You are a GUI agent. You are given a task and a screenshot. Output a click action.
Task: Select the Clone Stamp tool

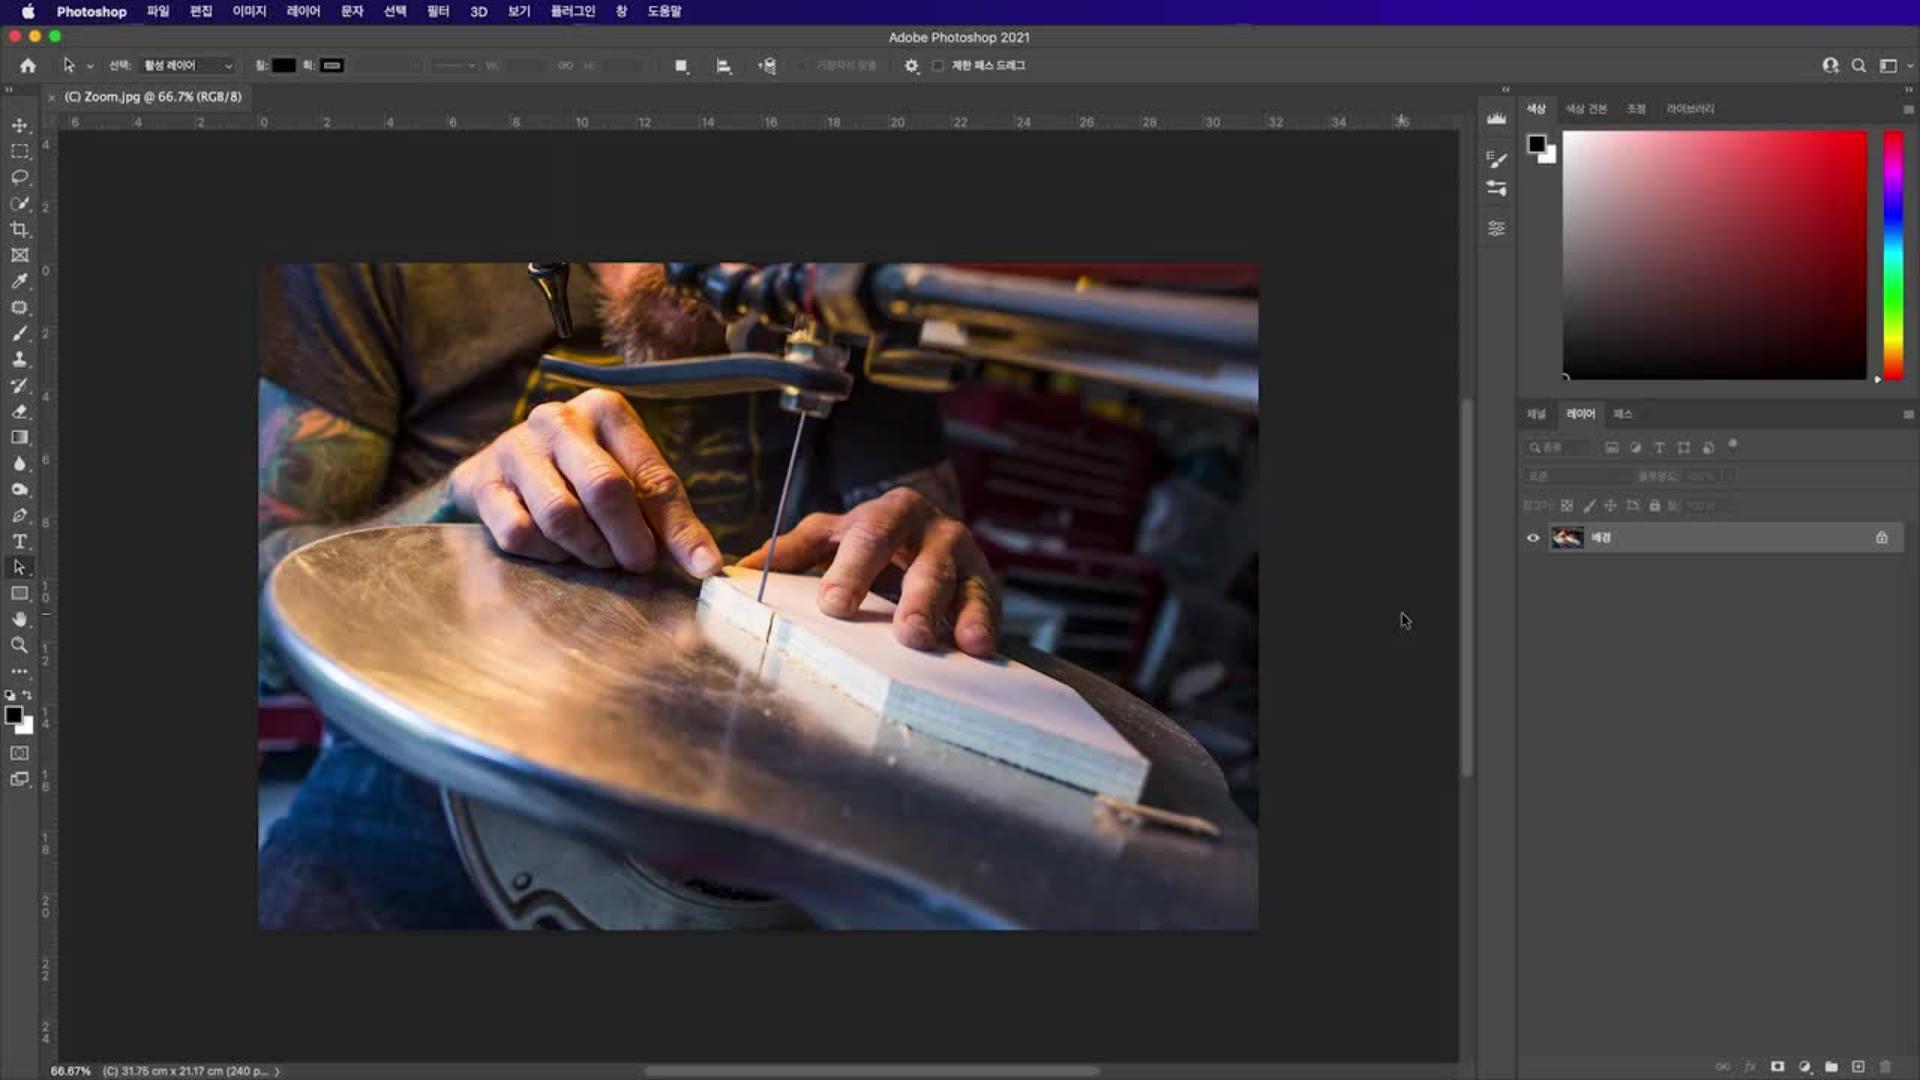click(19, 359)
